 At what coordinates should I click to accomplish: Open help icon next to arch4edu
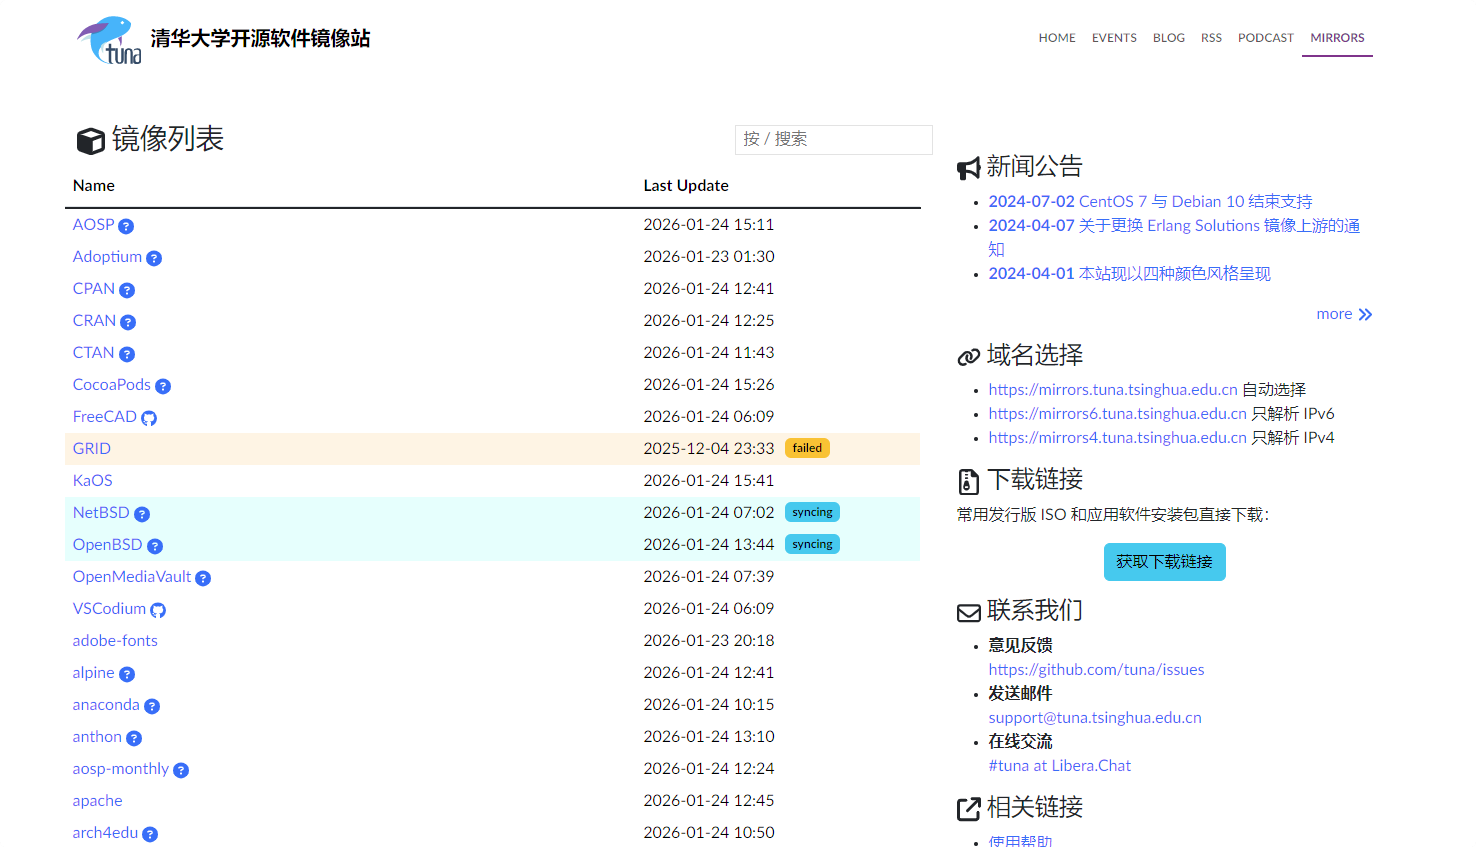coord(150,834)
